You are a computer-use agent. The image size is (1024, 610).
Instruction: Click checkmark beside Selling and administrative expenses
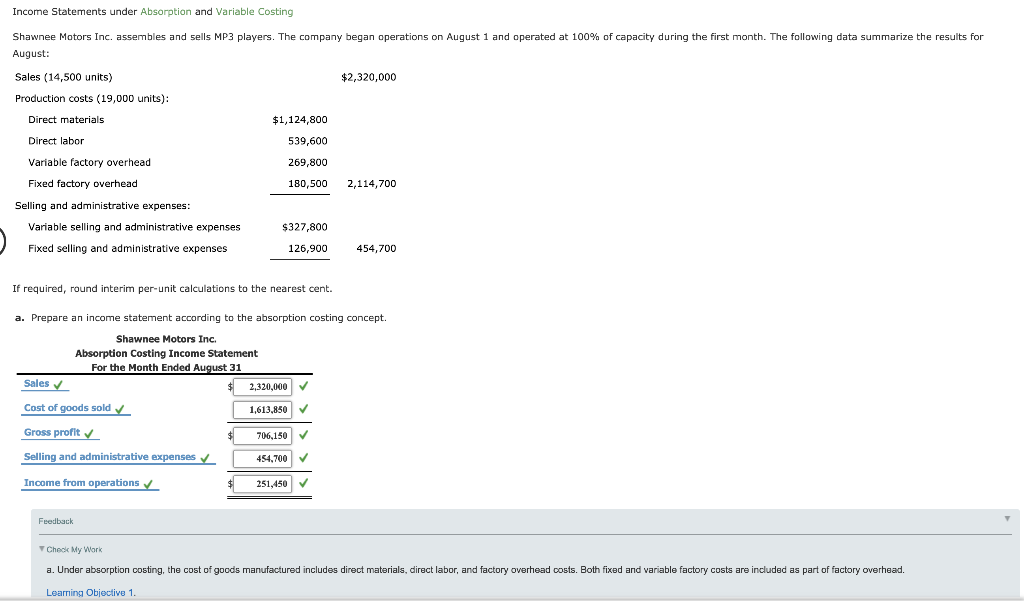coord(205,458)
